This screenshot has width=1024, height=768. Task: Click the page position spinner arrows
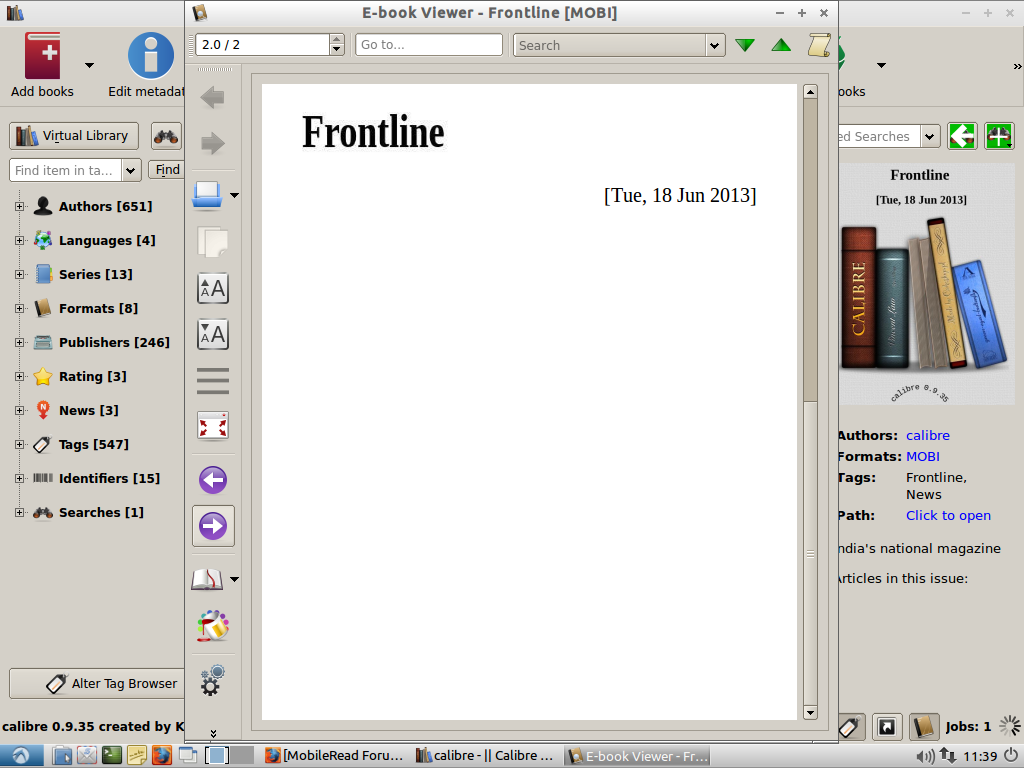click(336, 44)
